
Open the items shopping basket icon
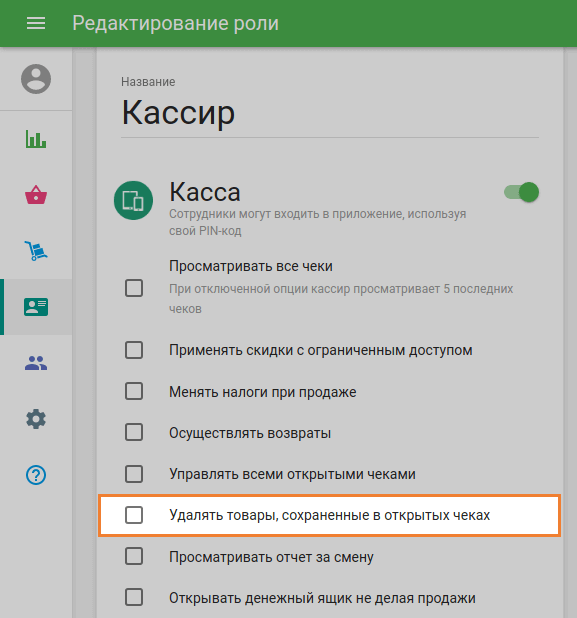36,195
